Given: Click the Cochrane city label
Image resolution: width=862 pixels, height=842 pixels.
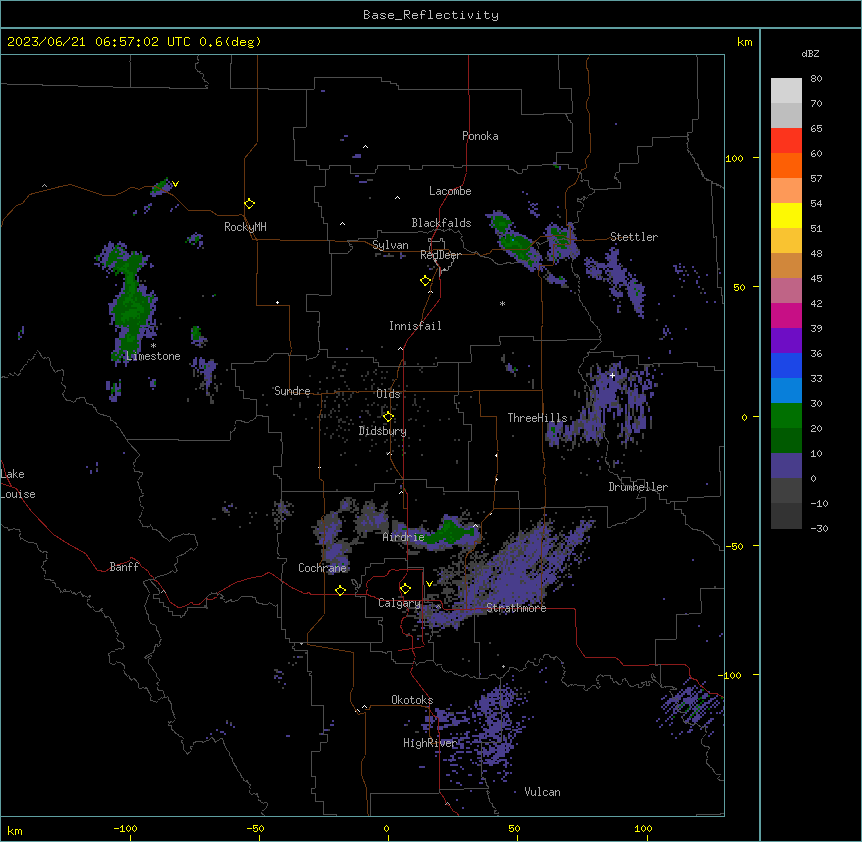Looking at the screenshot, I should pos(322,568).
